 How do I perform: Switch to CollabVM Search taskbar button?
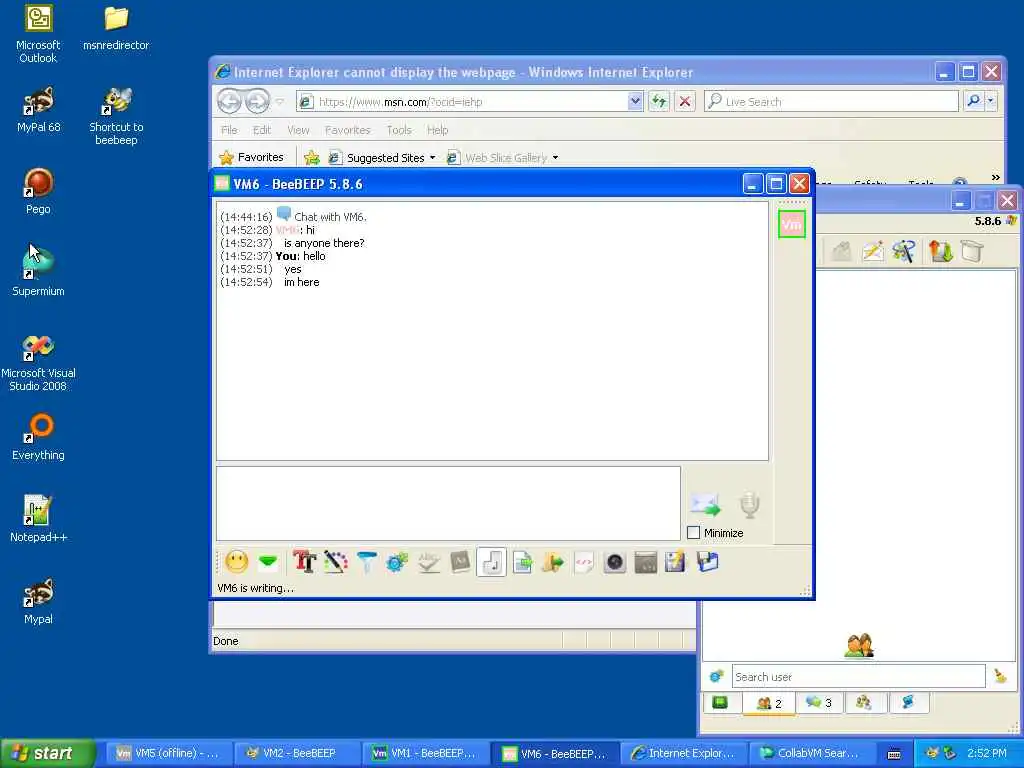point(810,753)
